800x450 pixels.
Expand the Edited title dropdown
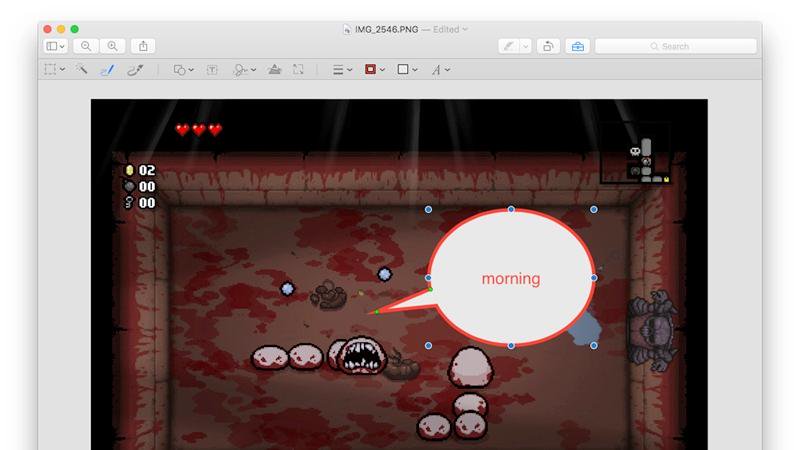click(451, 30)
